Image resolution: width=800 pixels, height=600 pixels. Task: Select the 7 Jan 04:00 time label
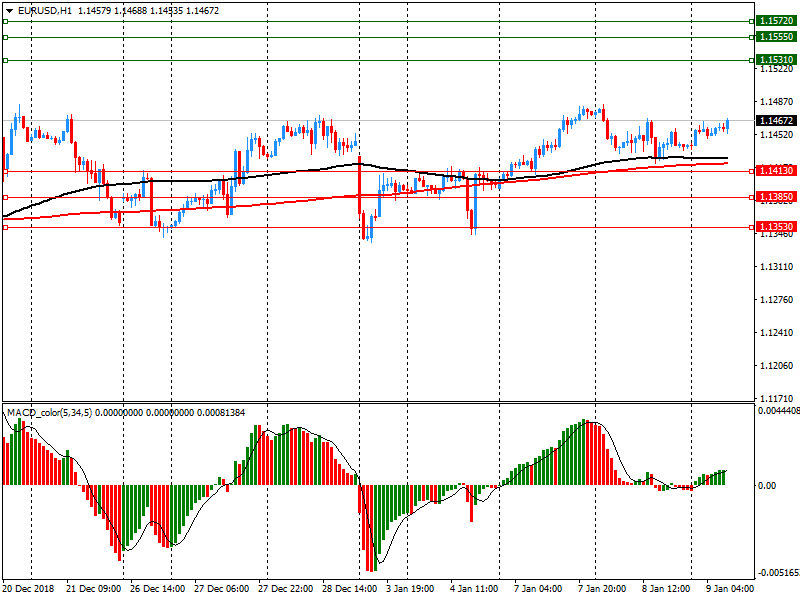538,590
